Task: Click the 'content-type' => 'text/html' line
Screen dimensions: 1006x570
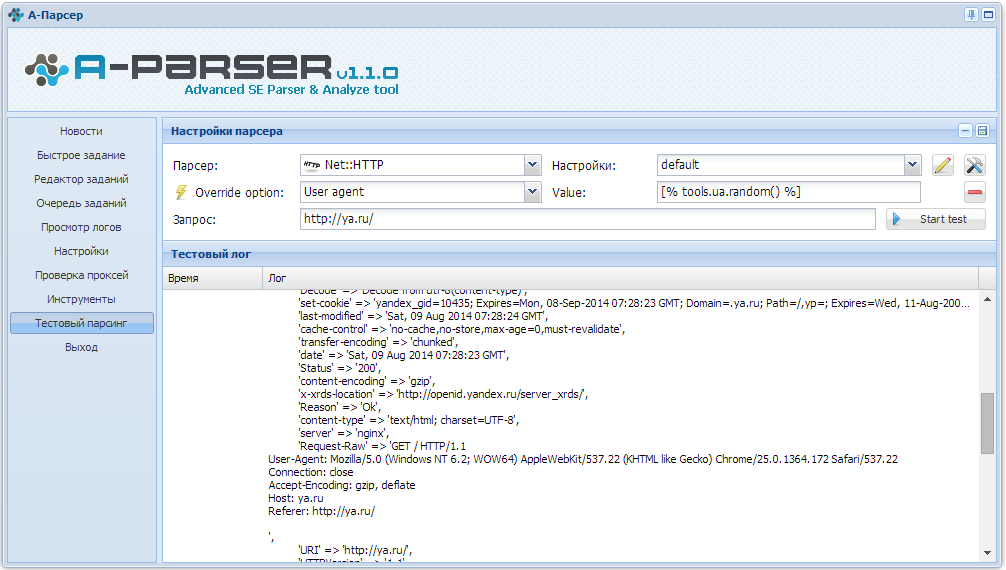Action: coord(409,420)
